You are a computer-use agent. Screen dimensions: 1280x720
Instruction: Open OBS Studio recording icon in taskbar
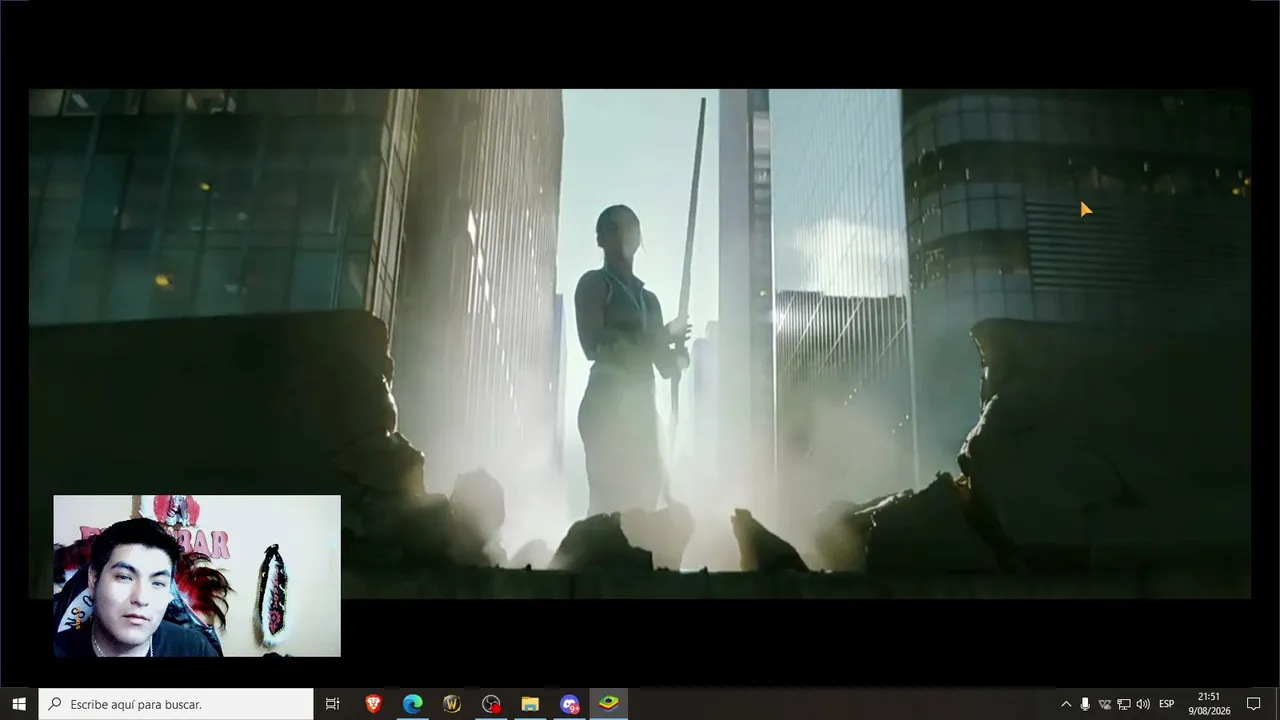(x=491, y=704)
